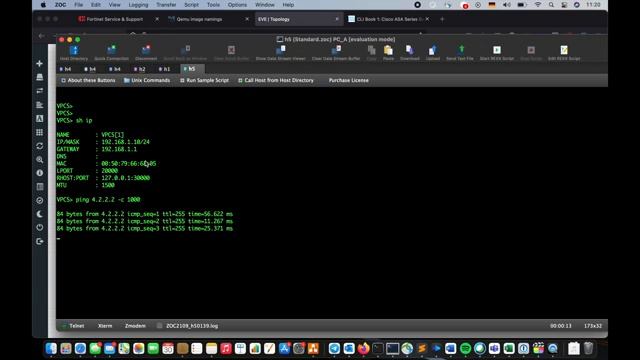Viewport: 640px width, 360px height.
Task: Switch to the h1 session tab
Action: click(165, 69)
